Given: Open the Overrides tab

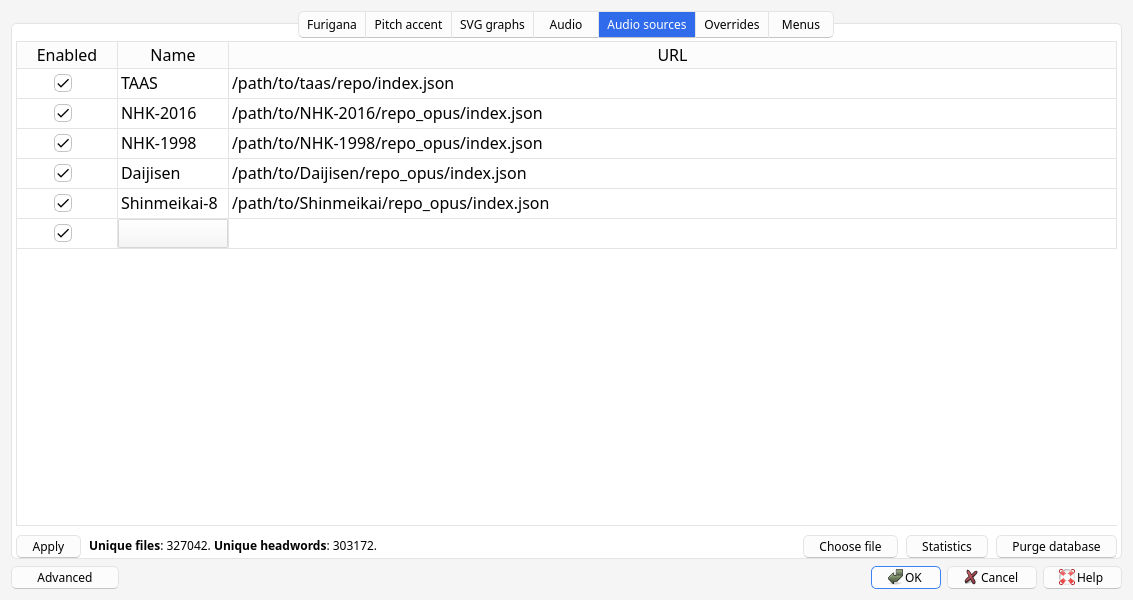Looking at the screenshot, I should pyautogui.click(x=732, y=24).
